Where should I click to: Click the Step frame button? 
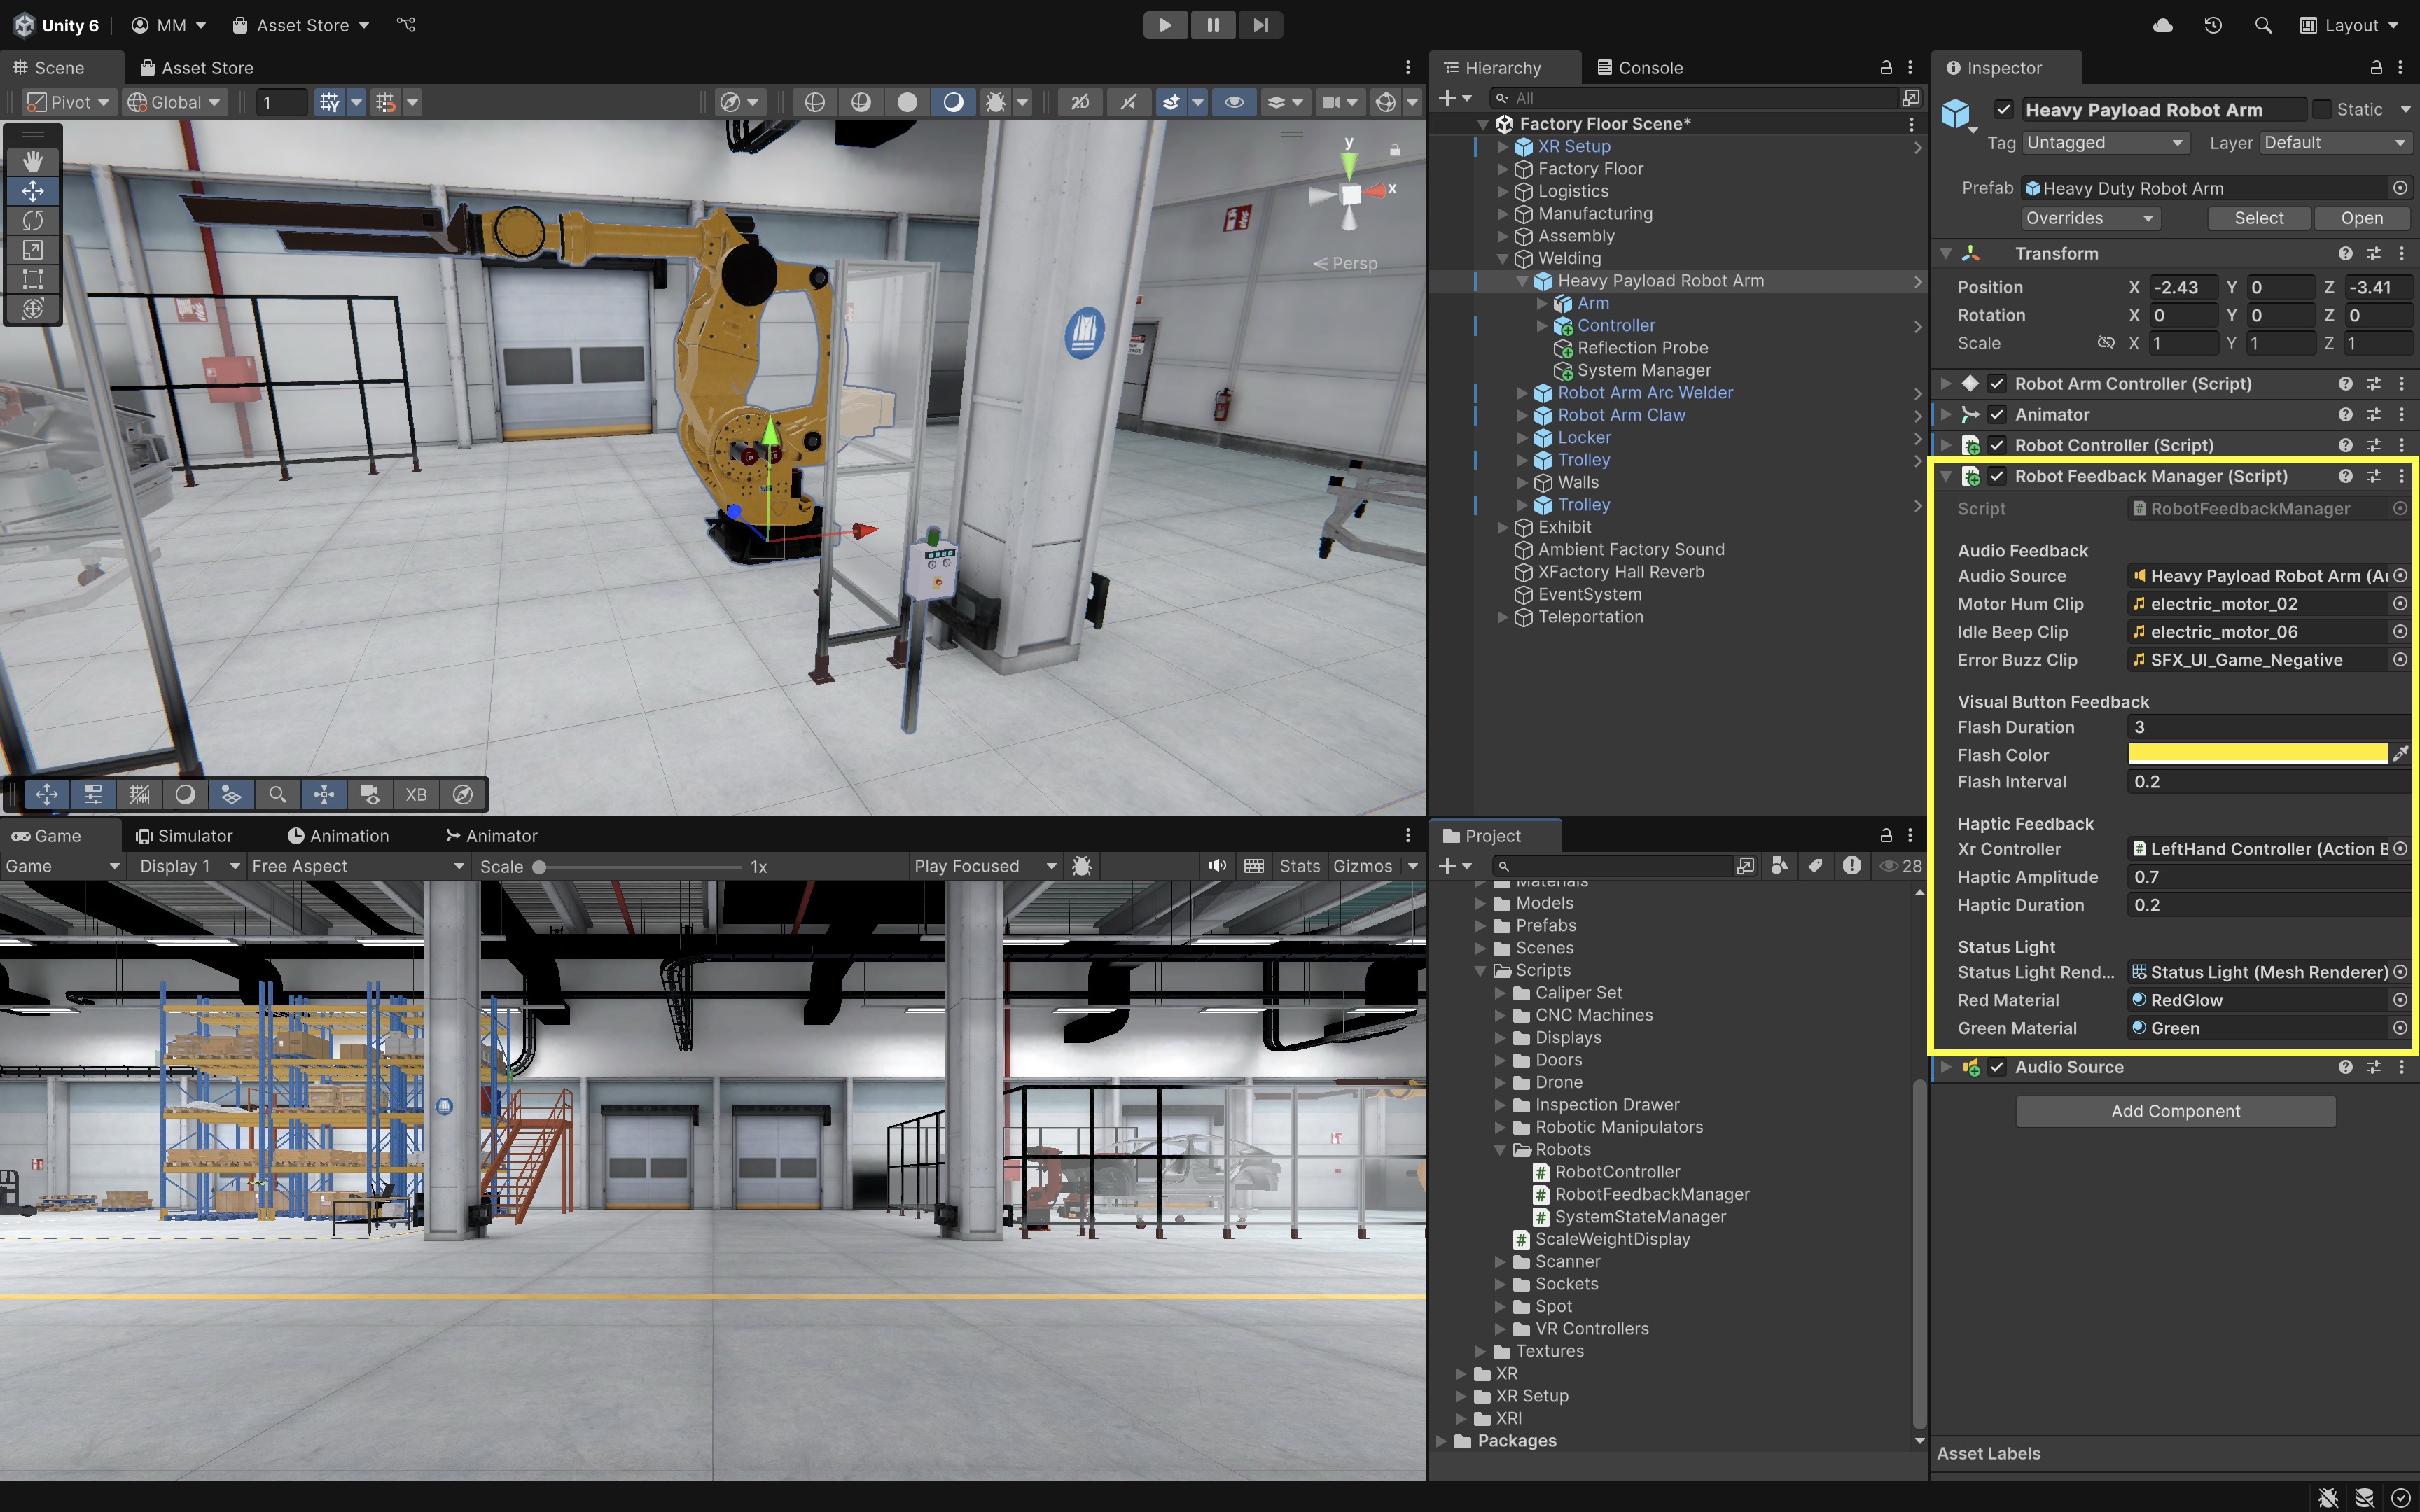[1260, 25]
